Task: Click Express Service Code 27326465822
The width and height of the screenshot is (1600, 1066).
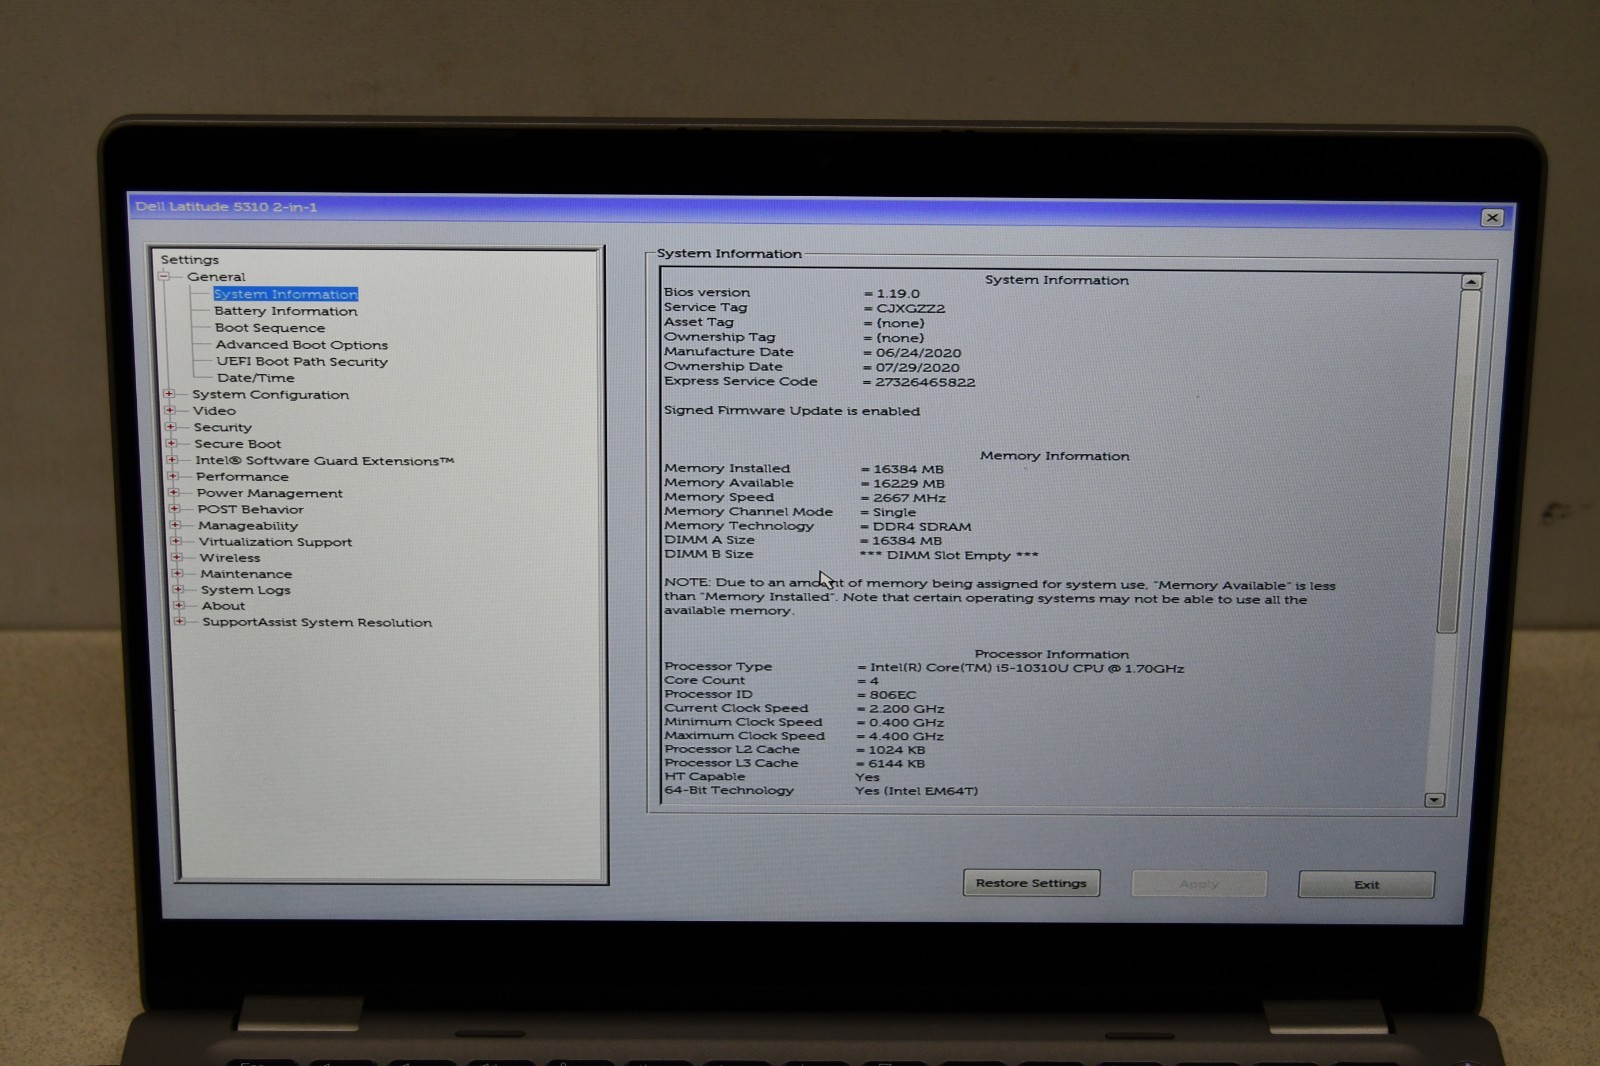Action: (925, 382)
